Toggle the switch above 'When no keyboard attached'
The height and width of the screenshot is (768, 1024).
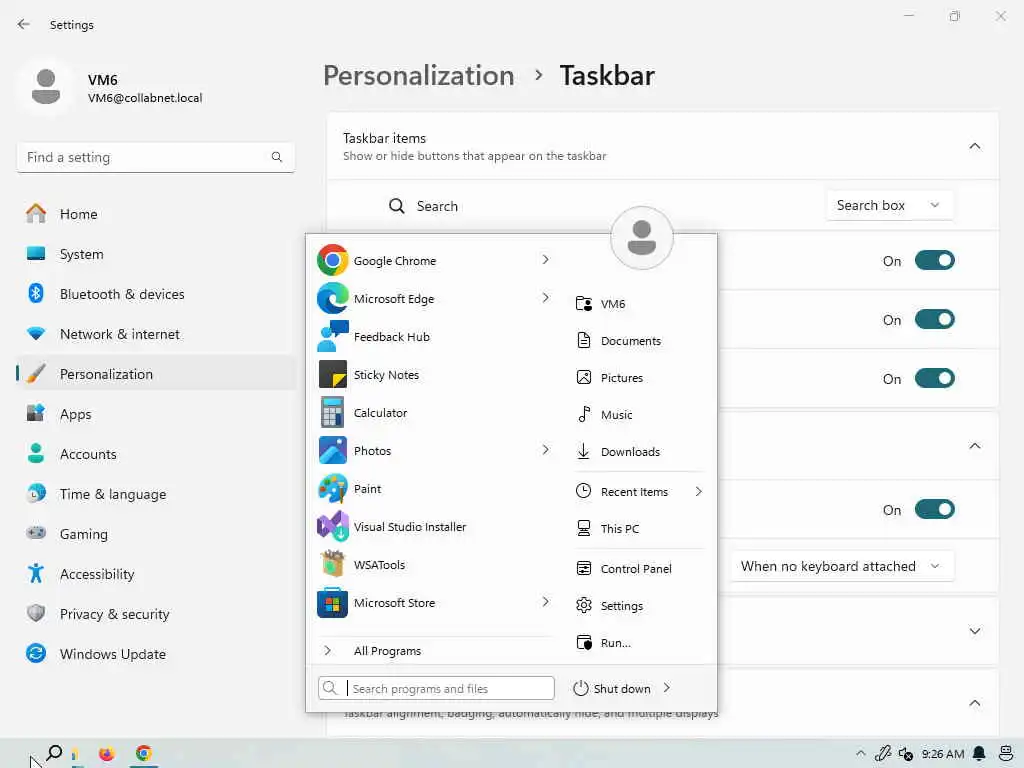[935, 509]
